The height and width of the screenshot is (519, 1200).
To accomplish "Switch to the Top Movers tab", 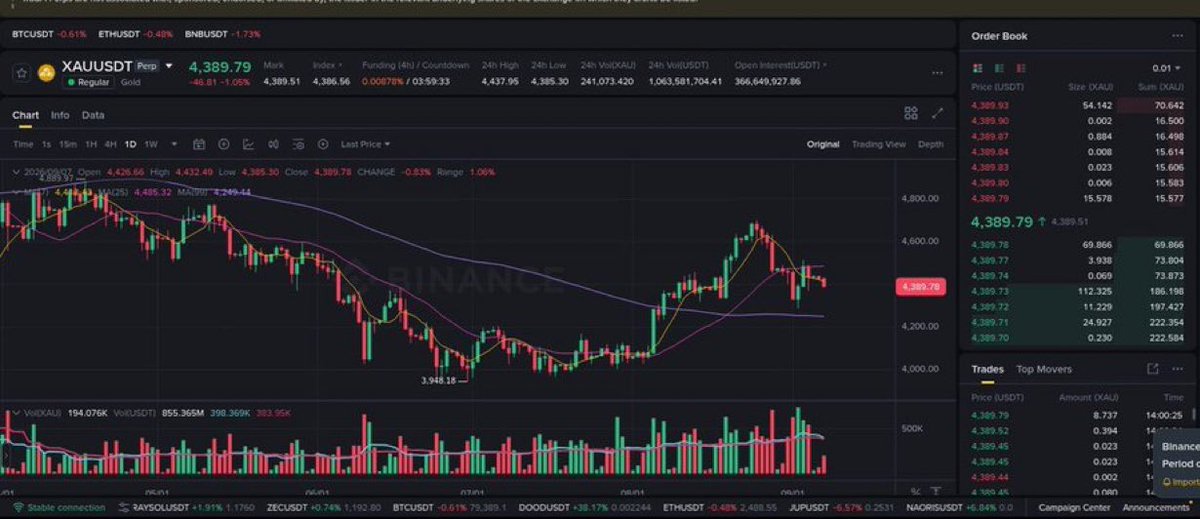I will click(x=1044, y=369).
